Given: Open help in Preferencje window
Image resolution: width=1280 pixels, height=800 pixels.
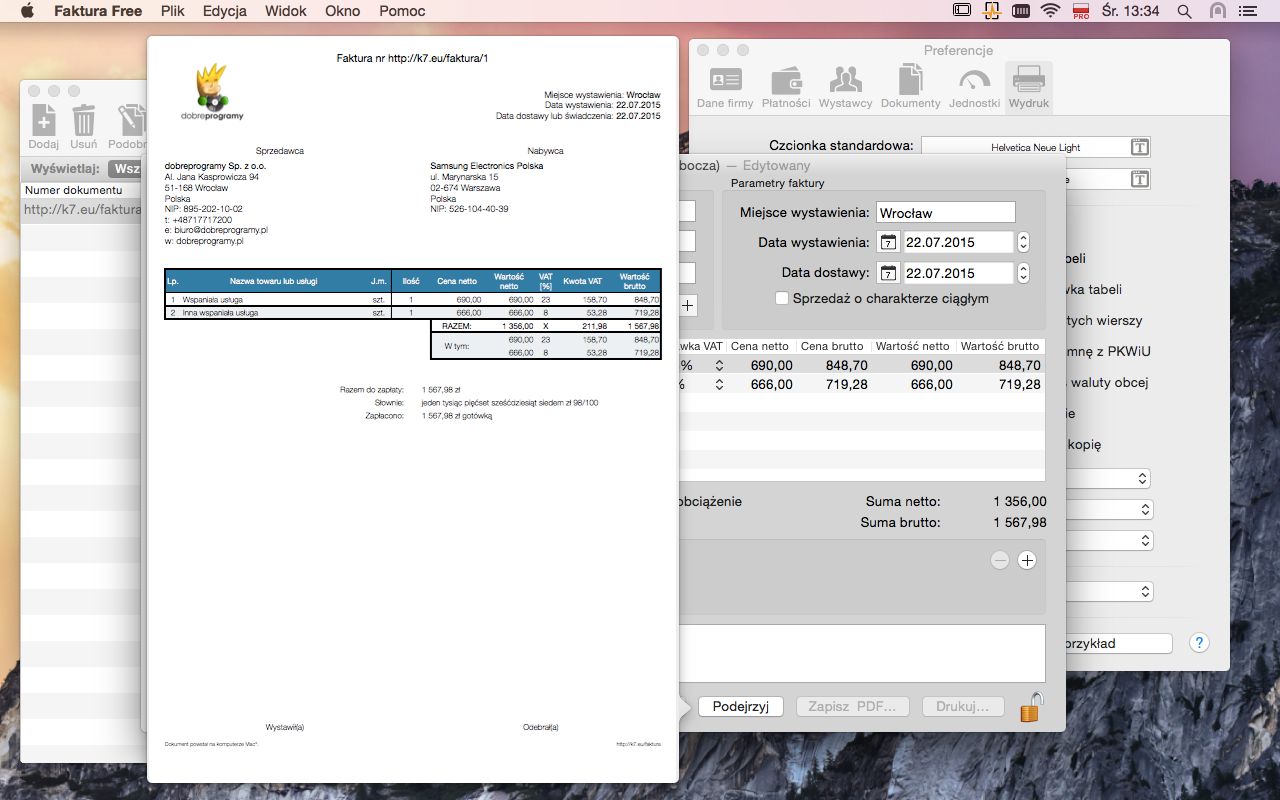Looking at the screenshot, I should coord(1199,643).
